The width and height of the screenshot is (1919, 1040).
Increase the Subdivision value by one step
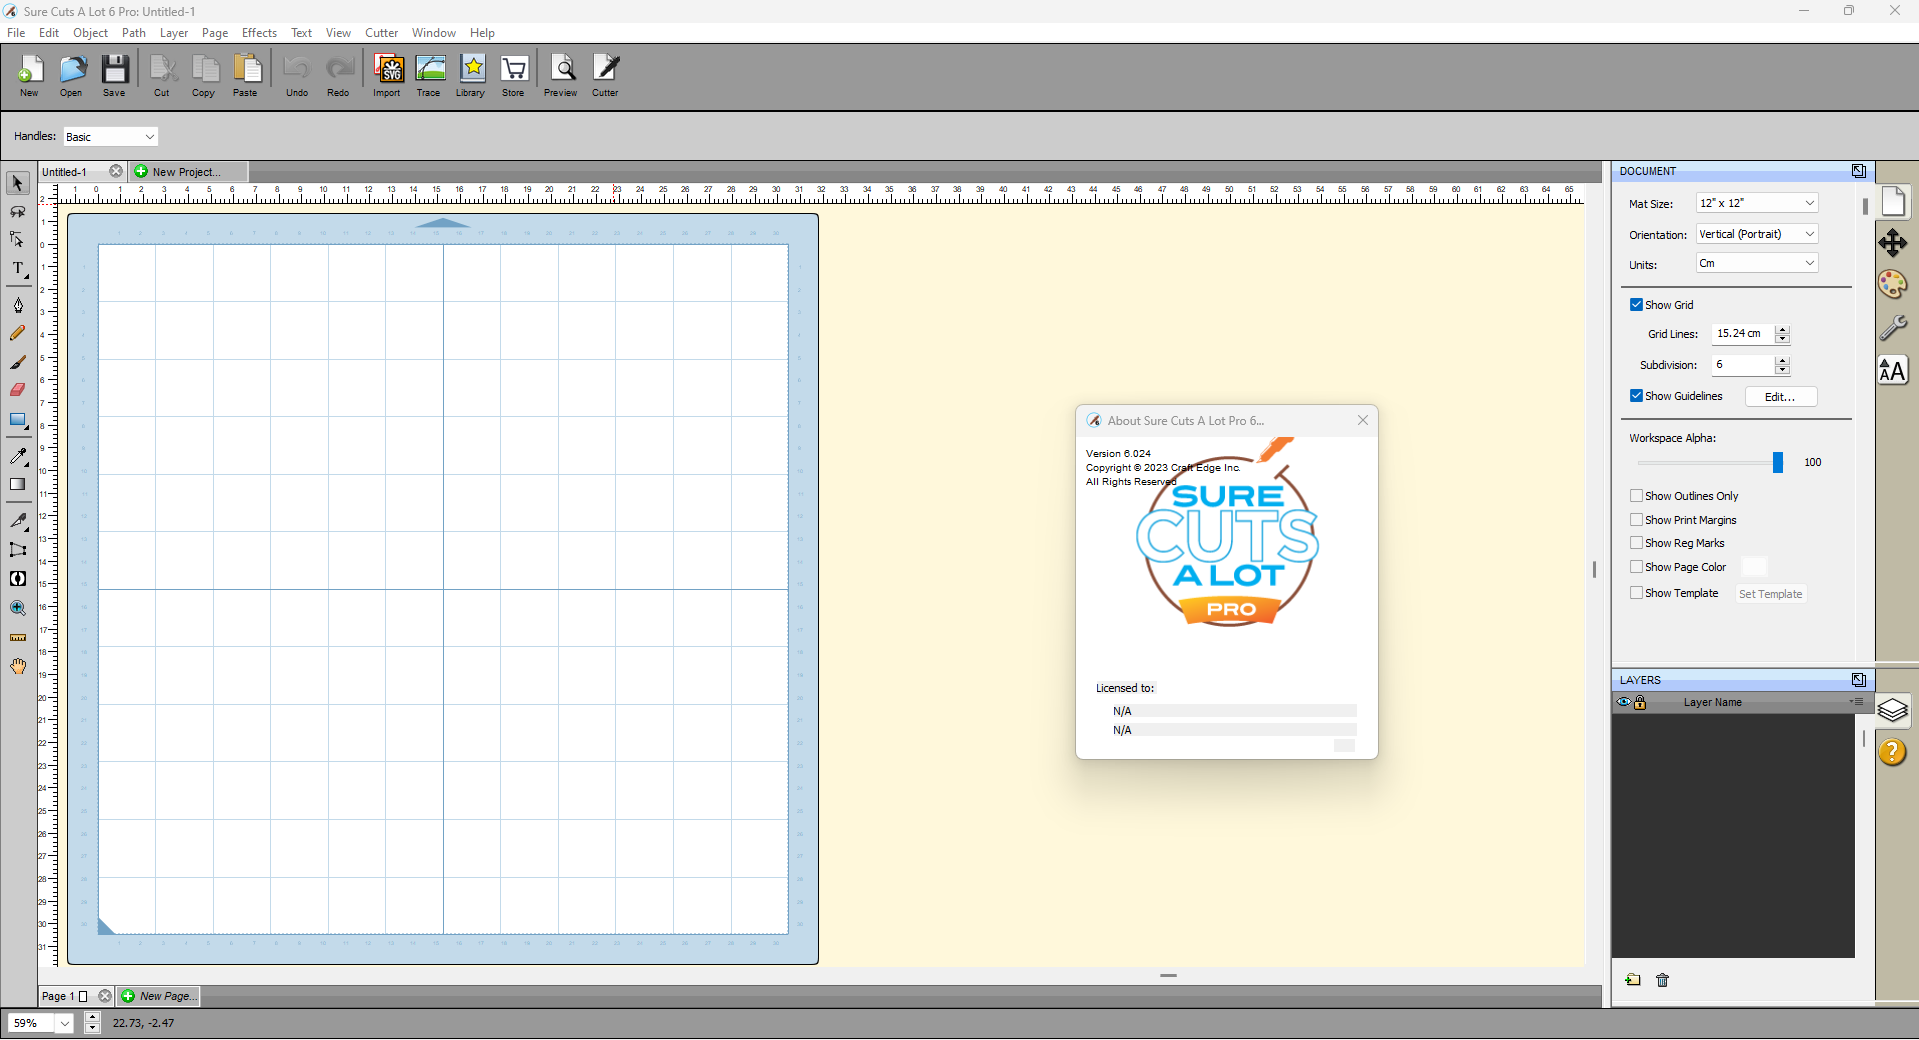tap(1782, 360)
